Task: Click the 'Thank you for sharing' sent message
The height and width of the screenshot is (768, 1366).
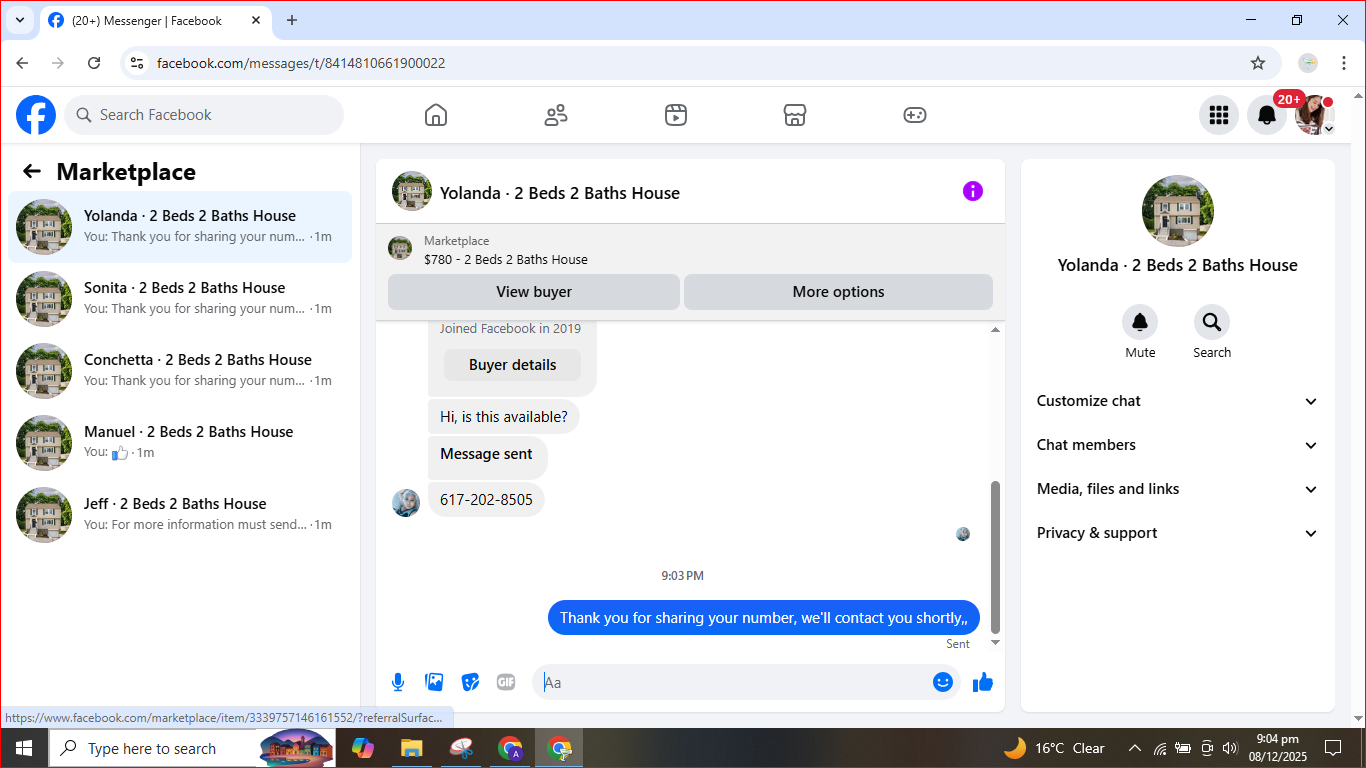Action: (x=764, y=618)
